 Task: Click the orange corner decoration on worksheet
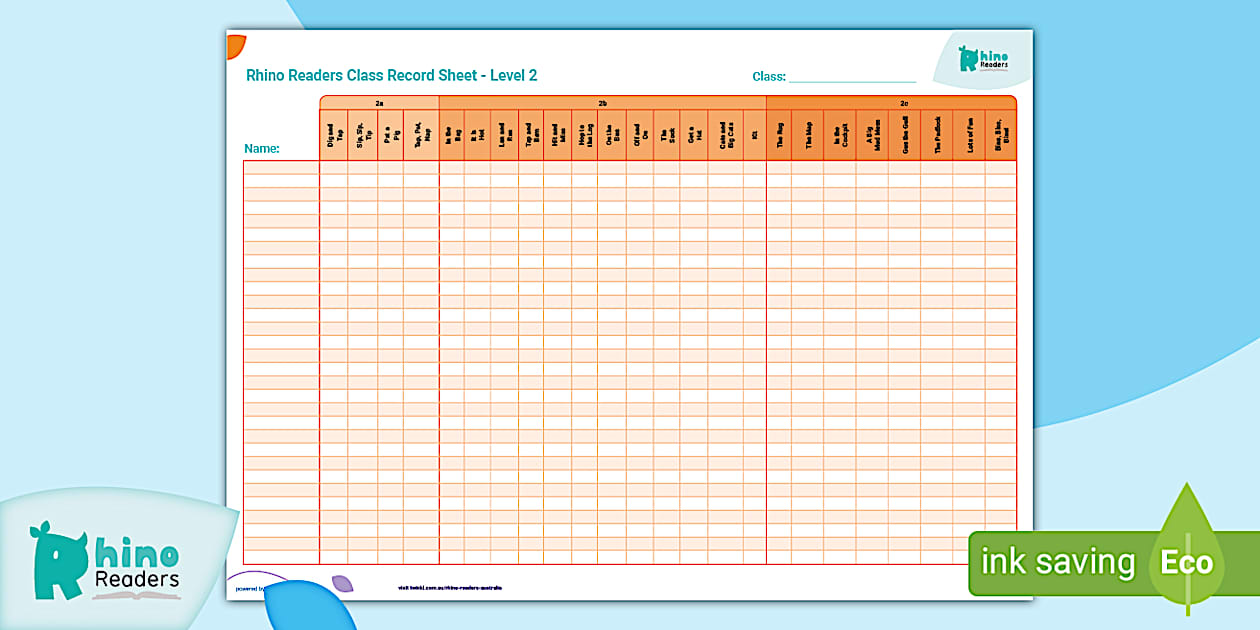coord(235,45)
